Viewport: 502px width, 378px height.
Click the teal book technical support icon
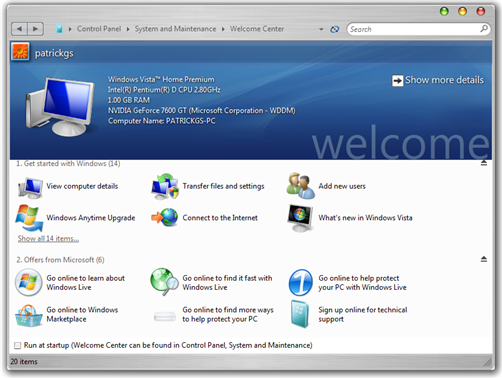coord(300,314)
